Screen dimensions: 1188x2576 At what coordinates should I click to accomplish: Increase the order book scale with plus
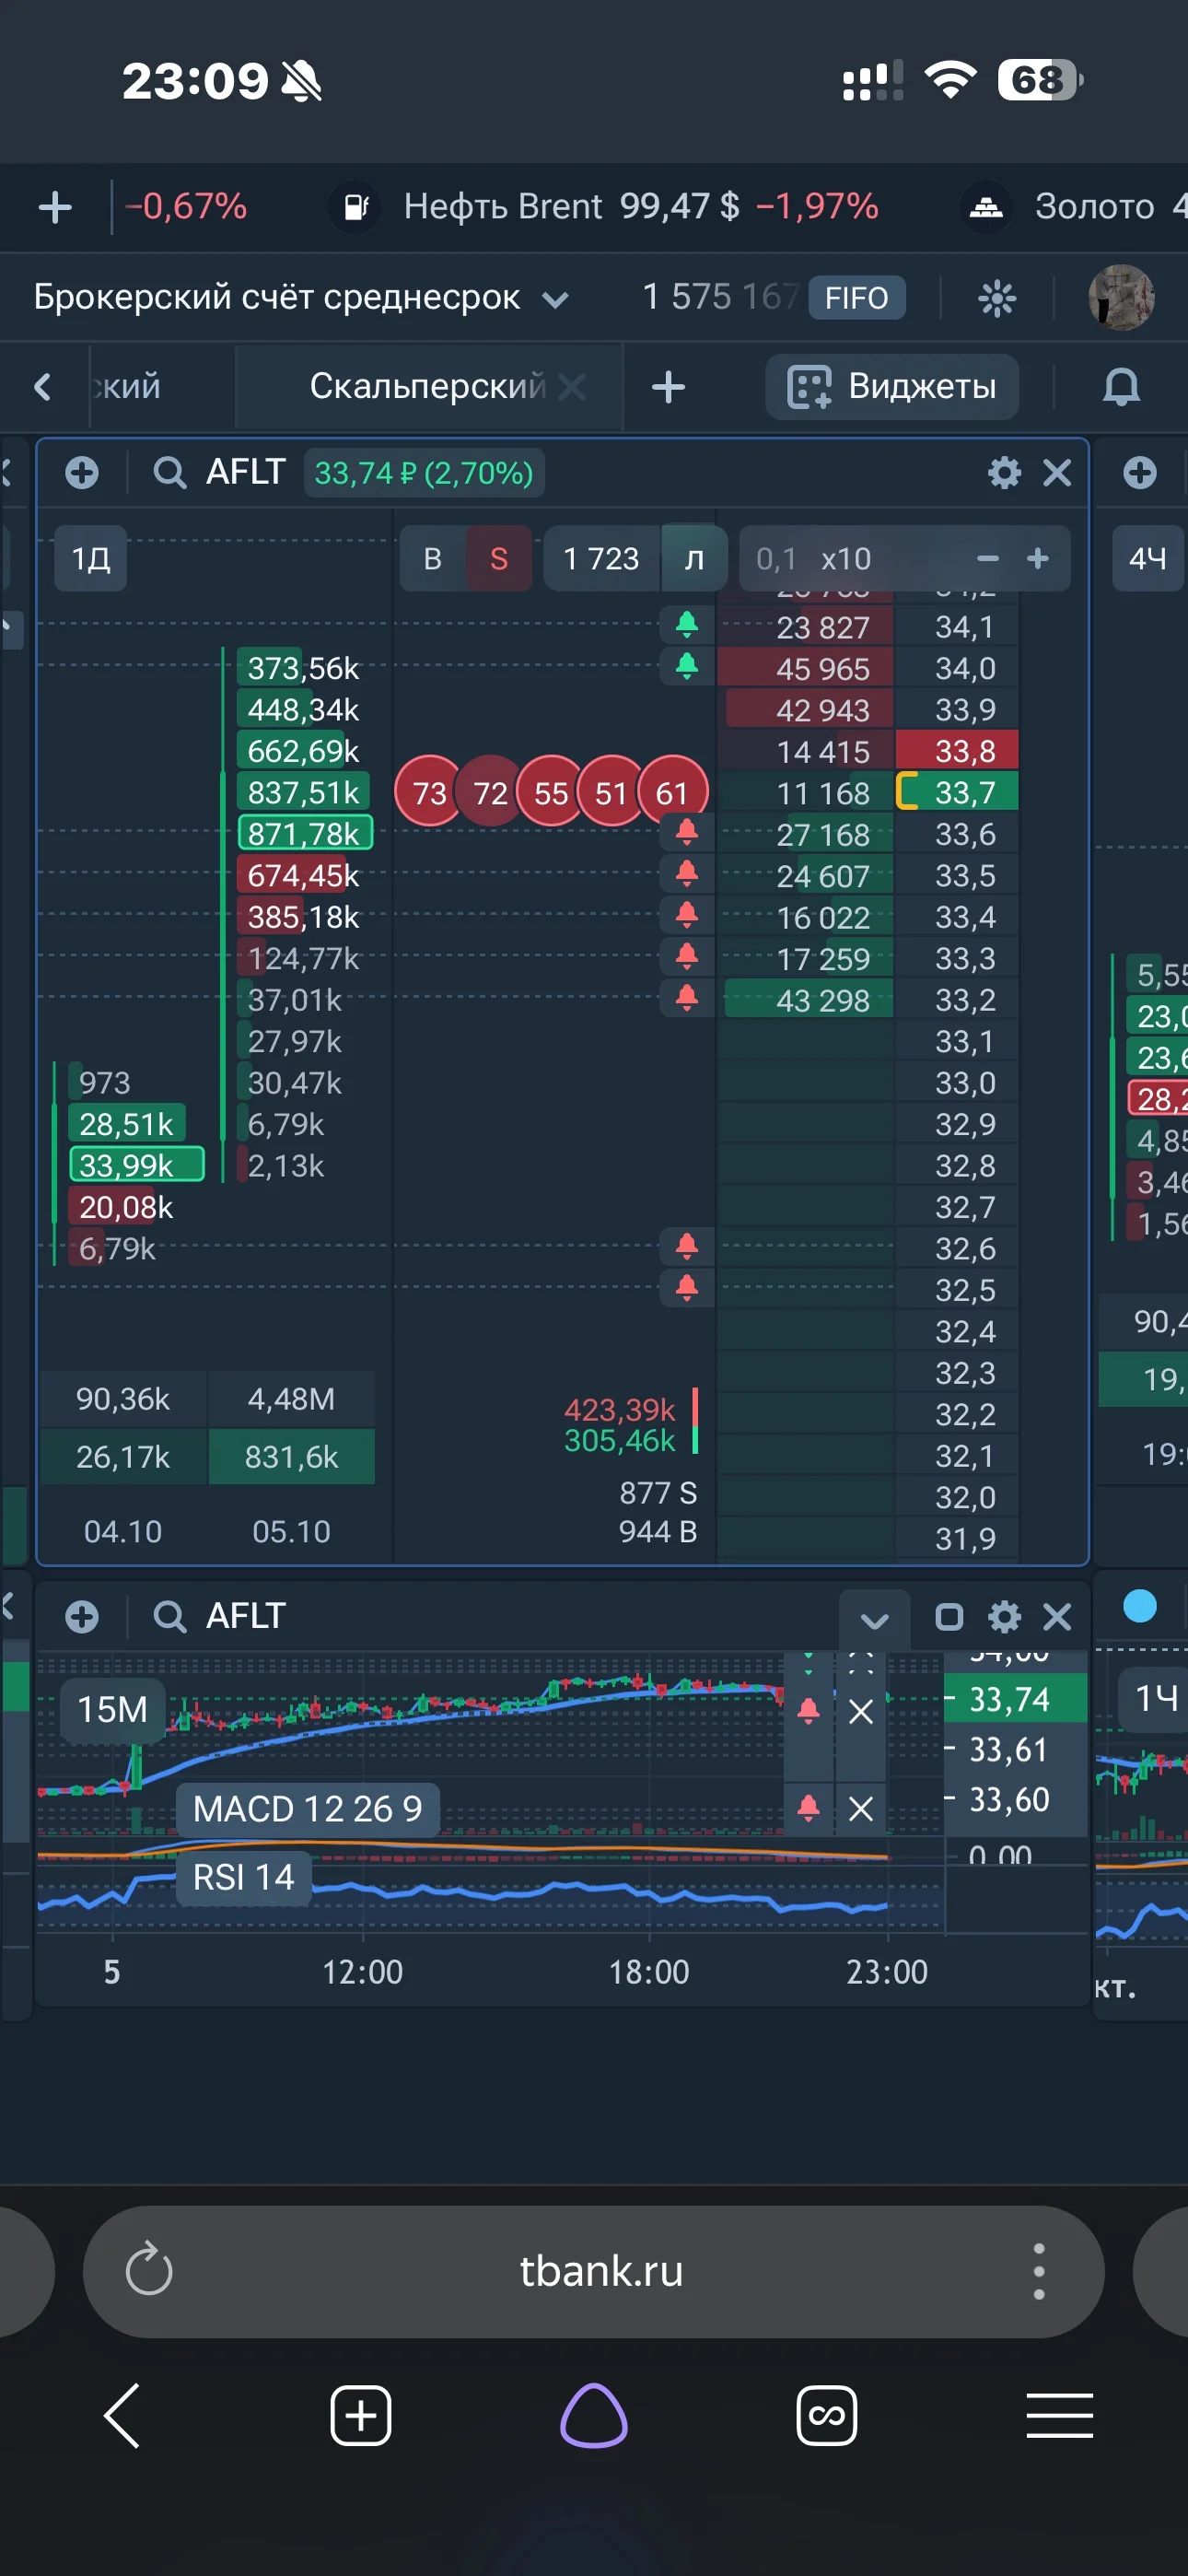[1038, 558]
